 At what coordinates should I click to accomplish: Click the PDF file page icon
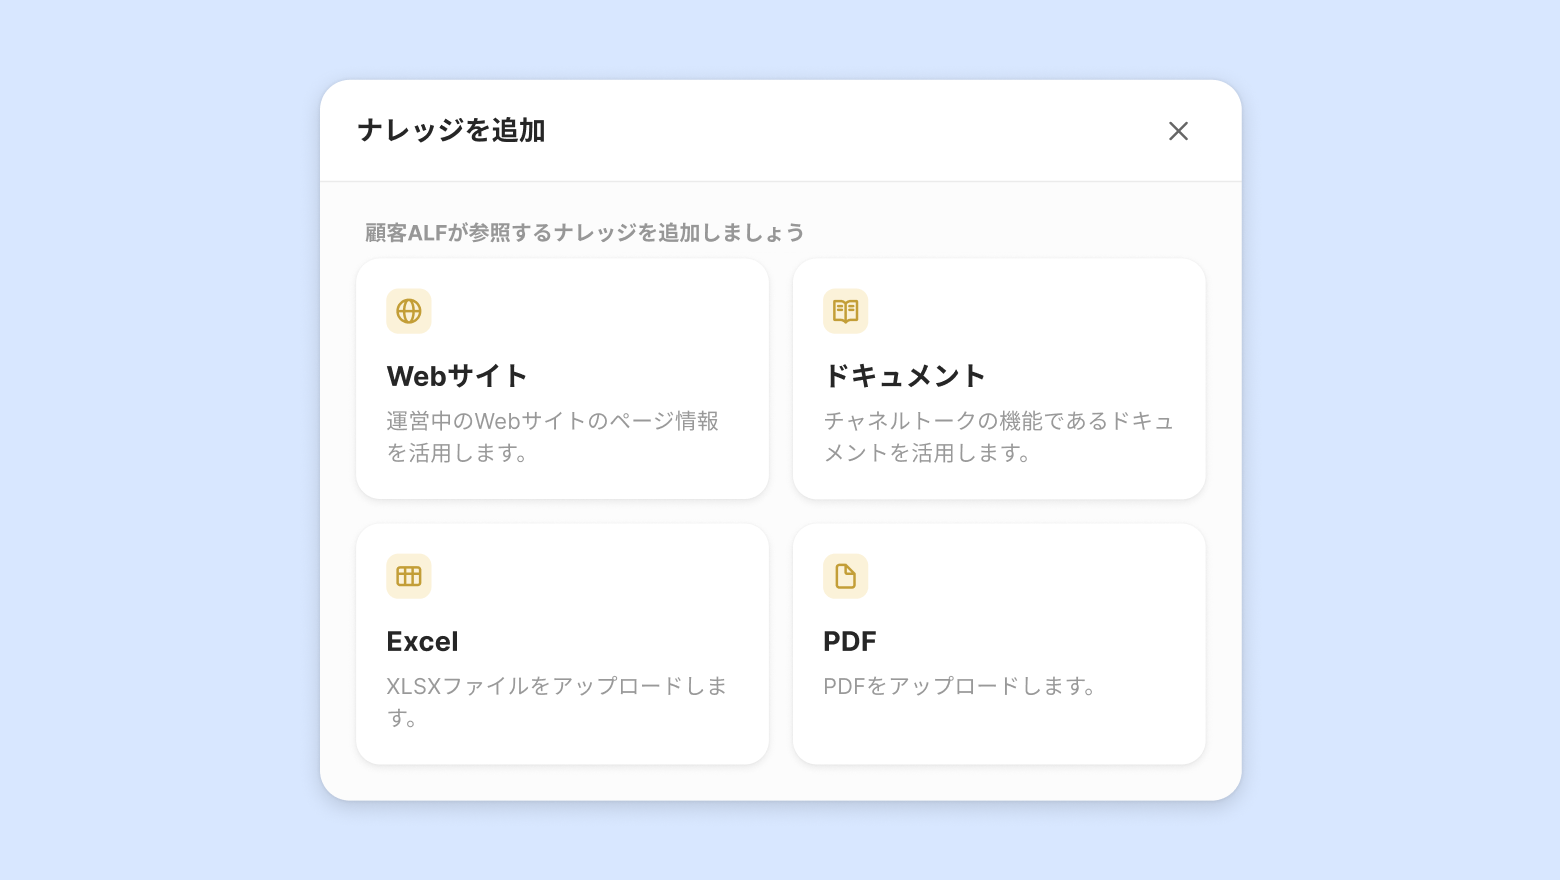845,576
